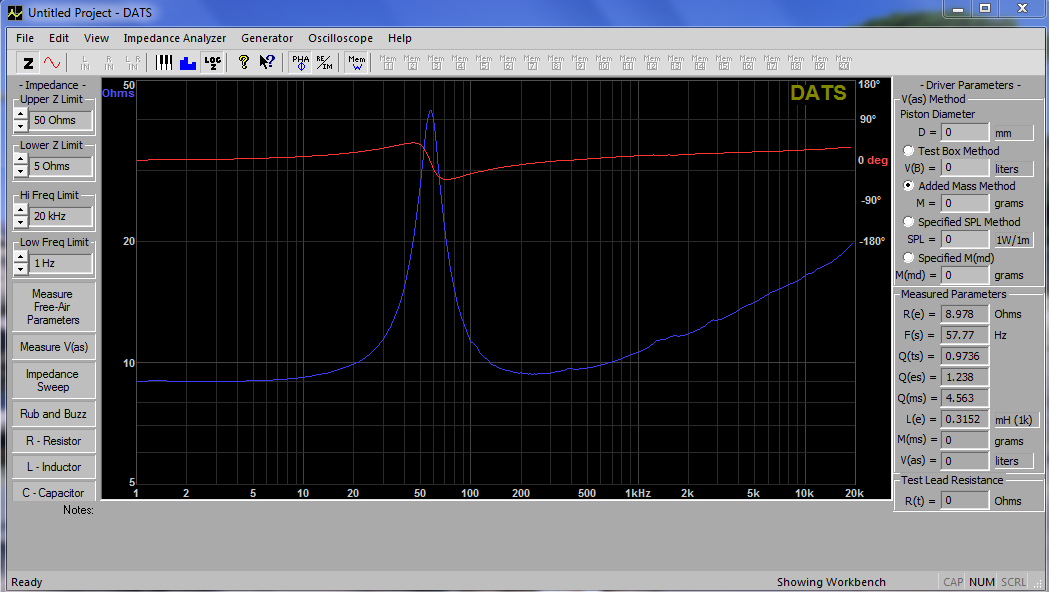Image resolution: width=1049 pixels, height=592 pixels.
Task: Toggle the PHA phase display icon
Action: pos(301,63)
